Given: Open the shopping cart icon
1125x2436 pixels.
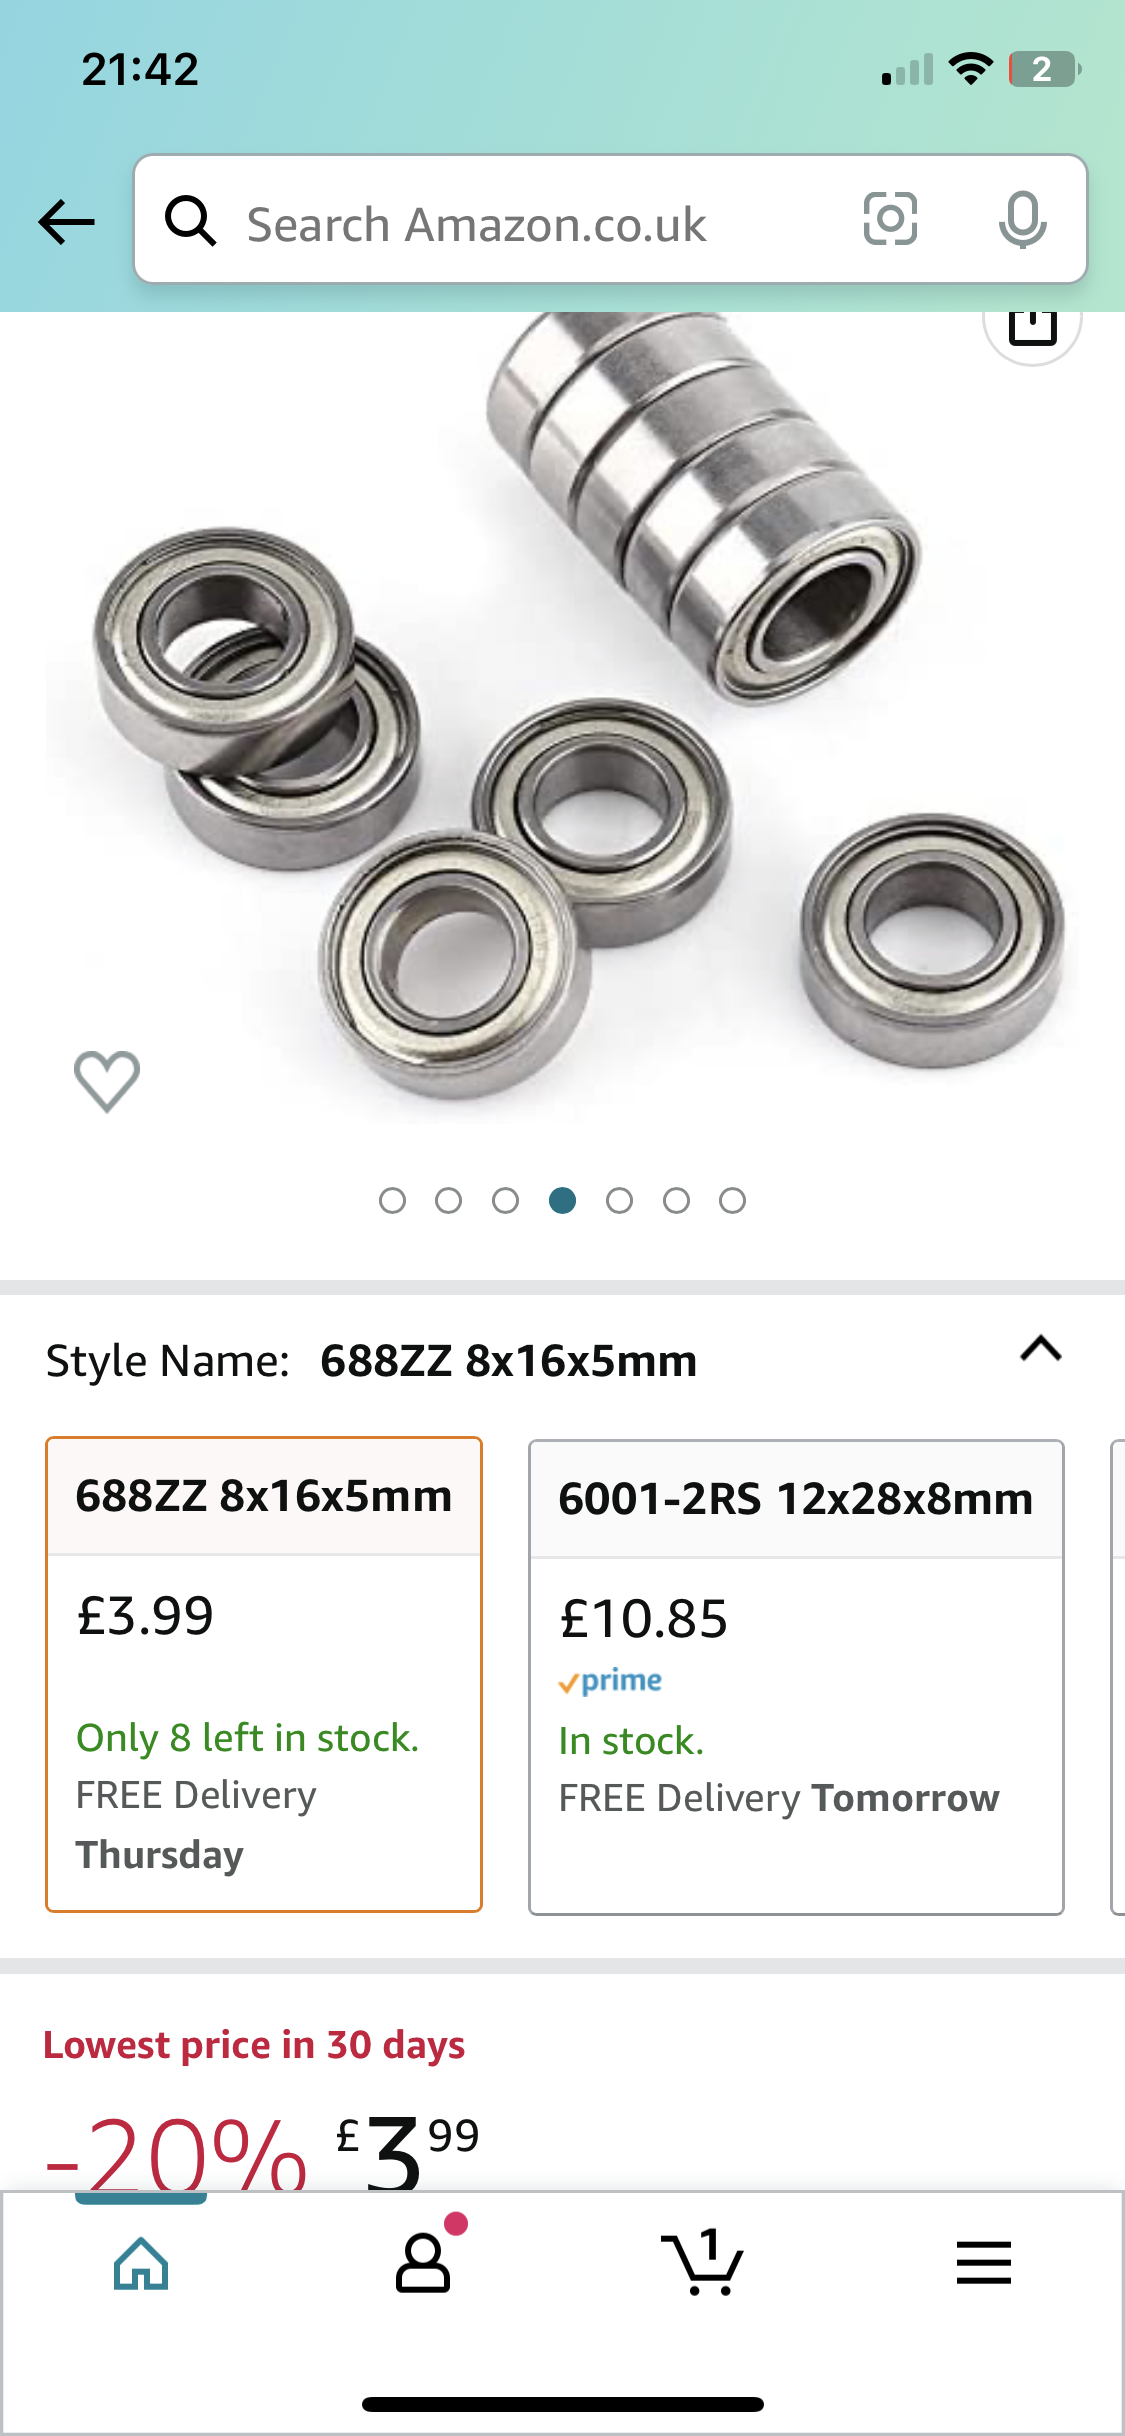Looking at the screenshot, I should (x=703, y=2263).
